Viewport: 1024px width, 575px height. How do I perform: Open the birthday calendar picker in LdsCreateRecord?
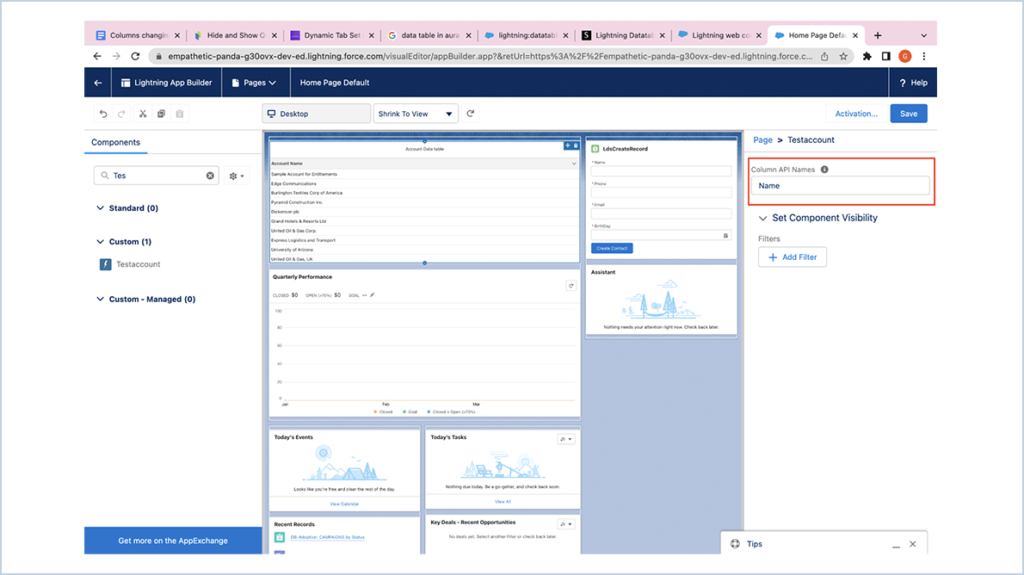726,235
